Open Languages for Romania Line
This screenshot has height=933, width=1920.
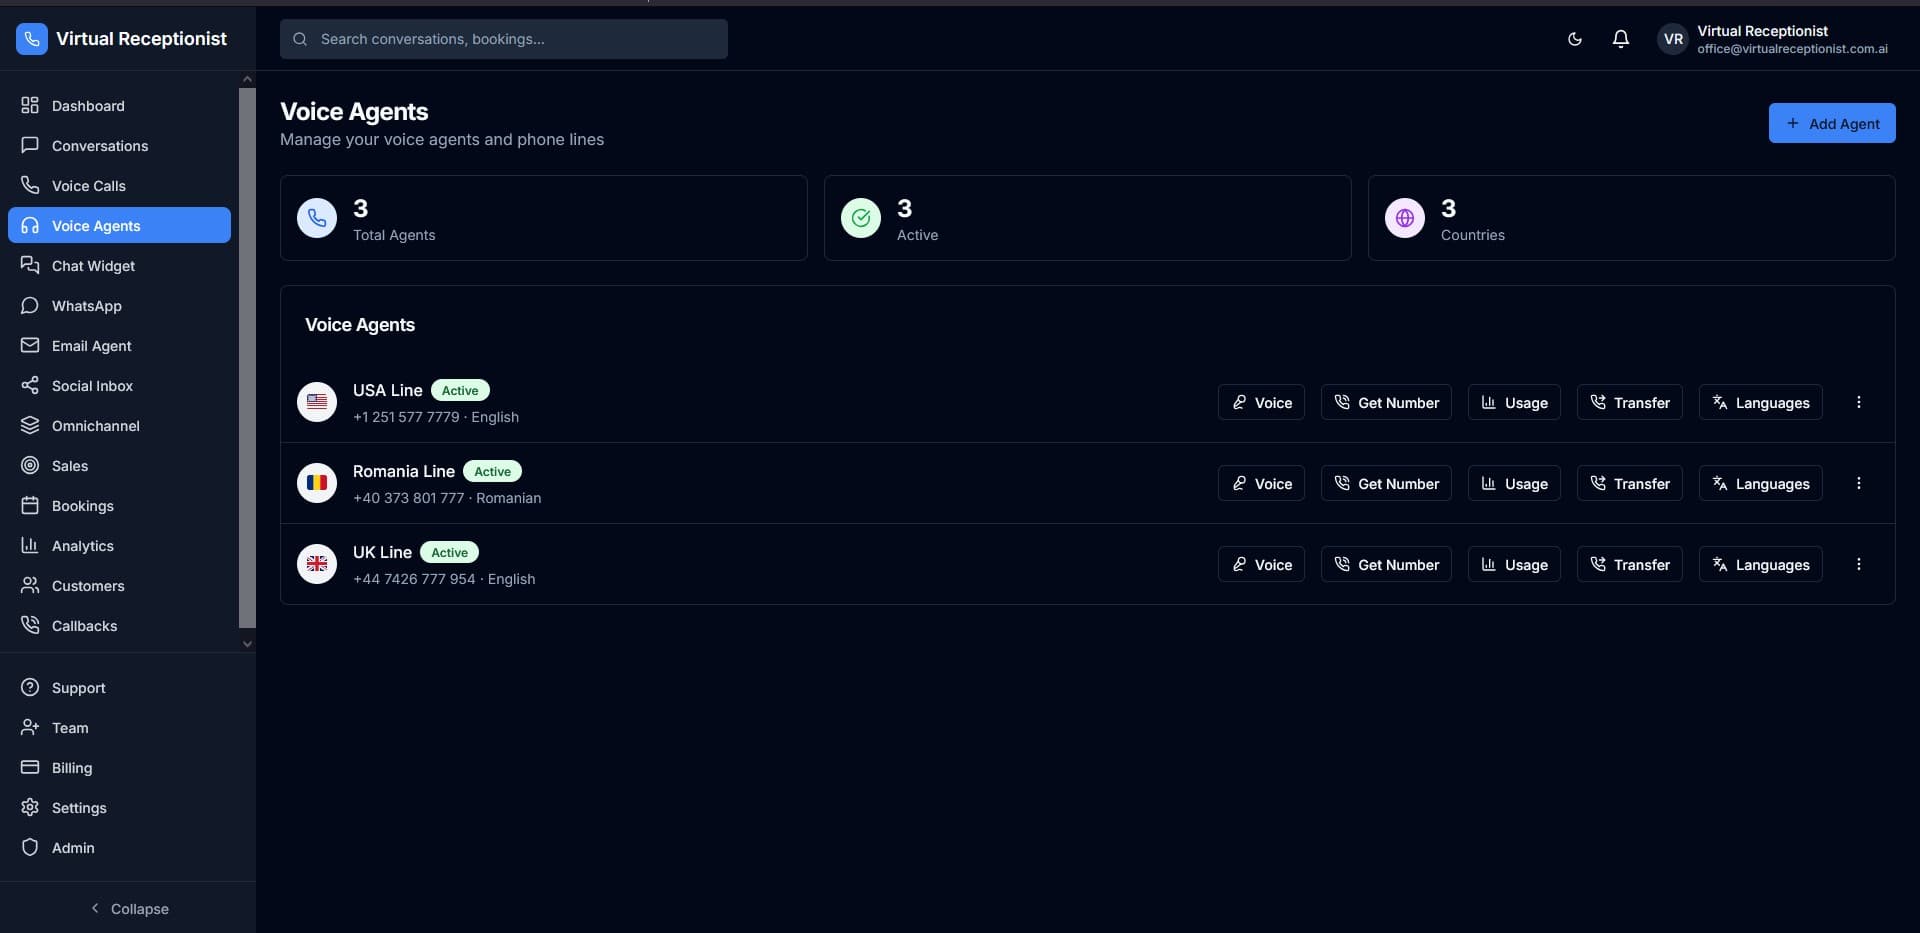point(1760,483)
